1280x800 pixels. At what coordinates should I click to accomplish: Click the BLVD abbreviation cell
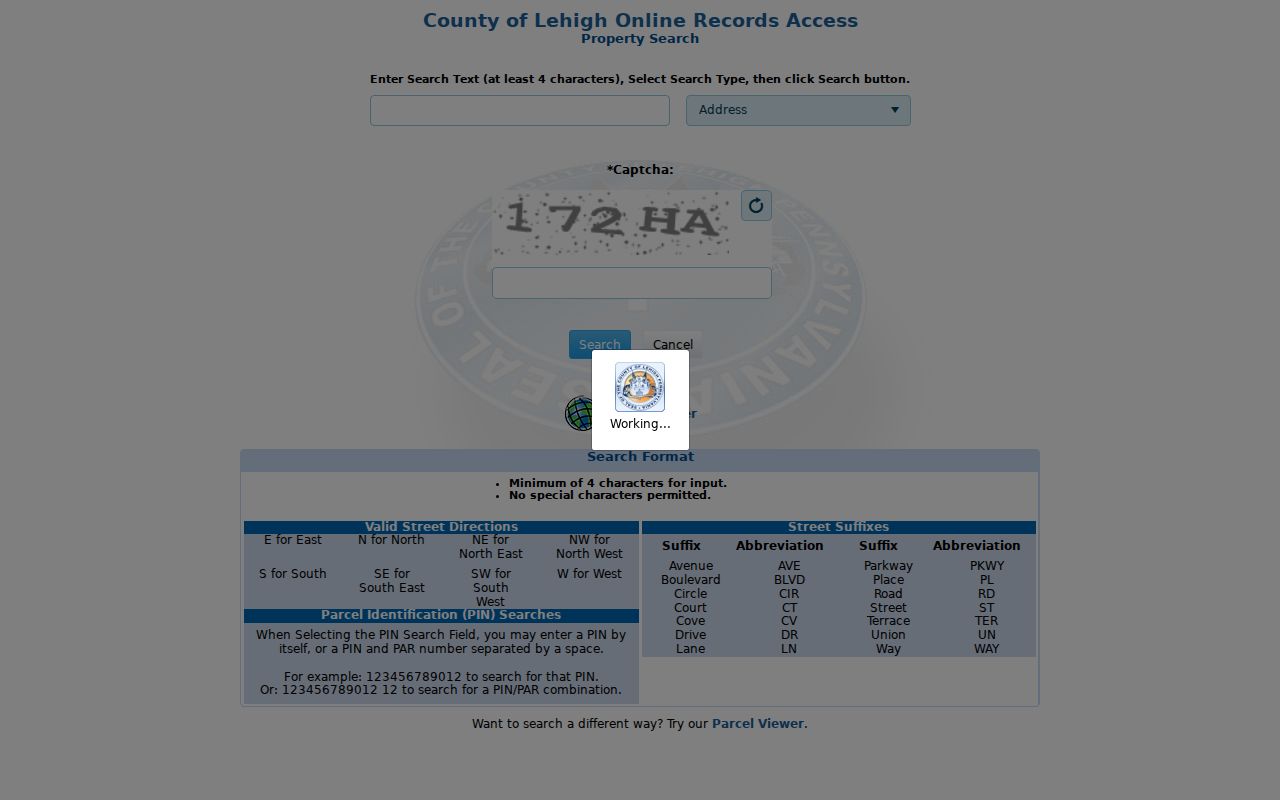click(789, 580)
